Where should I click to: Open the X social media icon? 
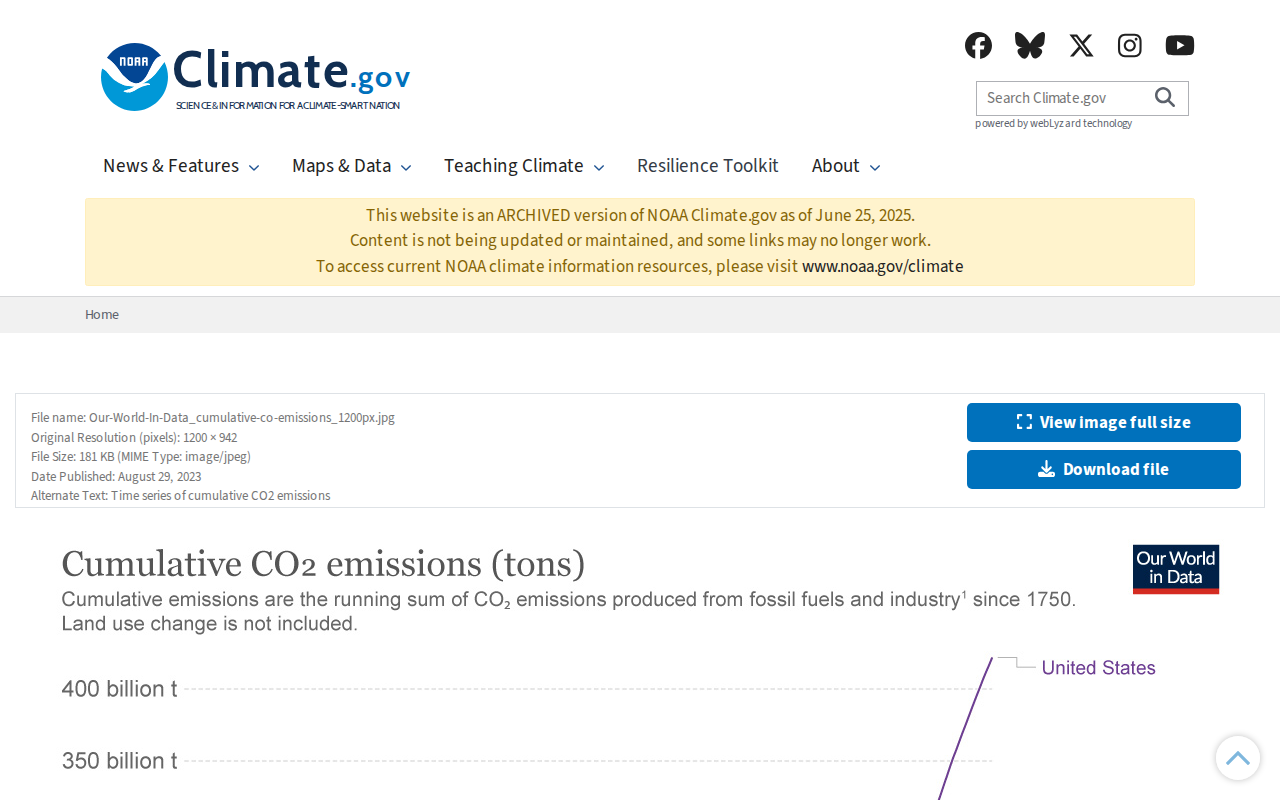click(x=1081, y=45)
